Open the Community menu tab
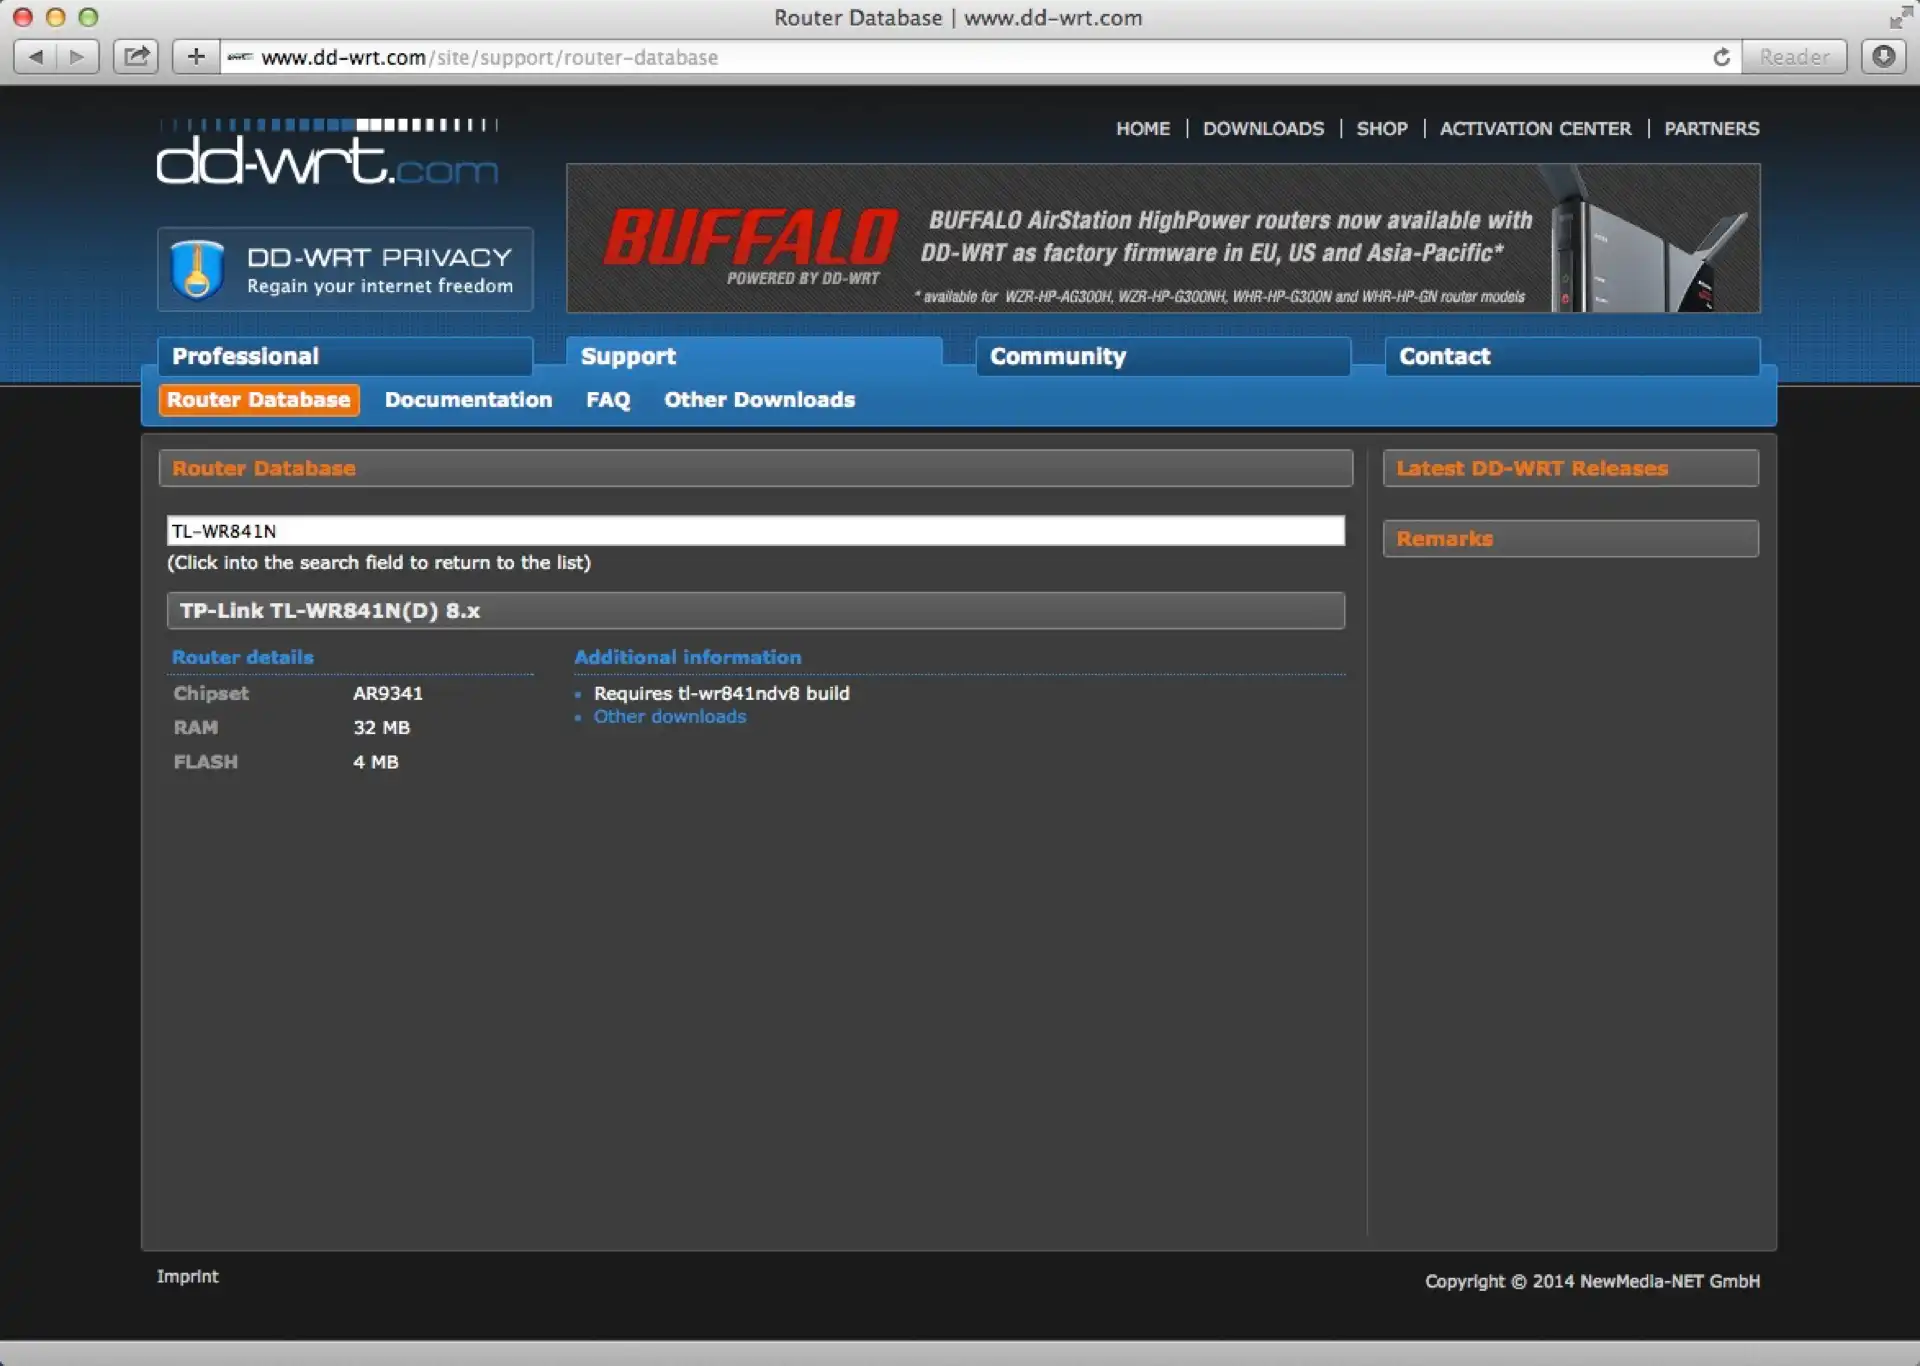 1162,356
